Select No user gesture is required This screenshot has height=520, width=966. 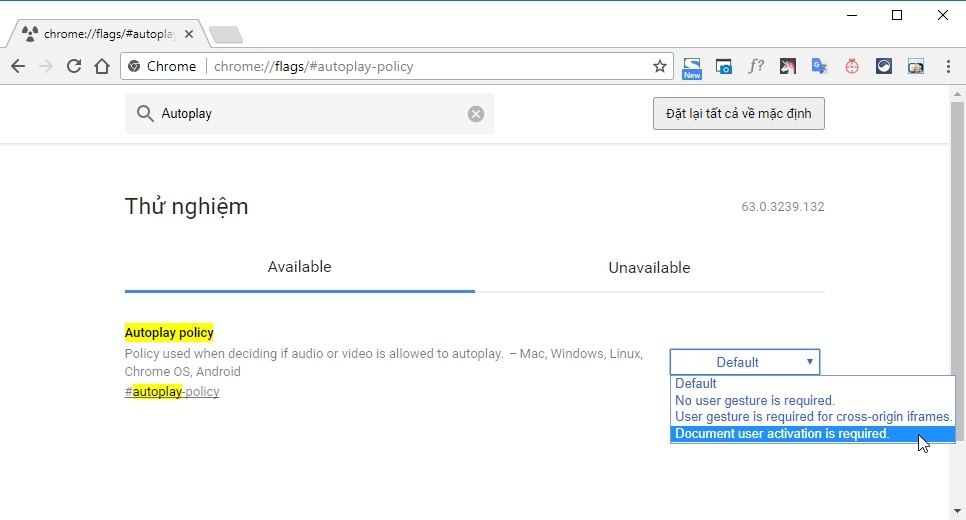[x=813, y=400]
